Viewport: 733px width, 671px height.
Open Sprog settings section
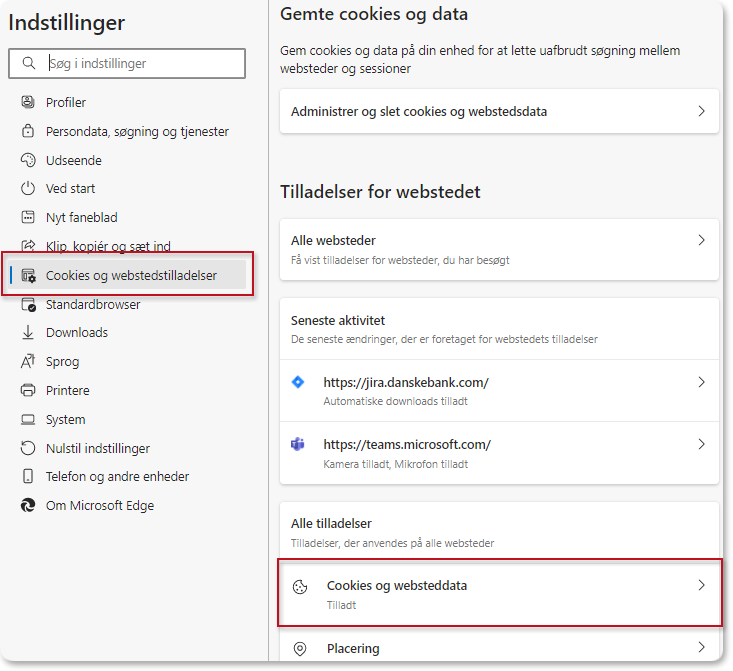tap(62, 361)
